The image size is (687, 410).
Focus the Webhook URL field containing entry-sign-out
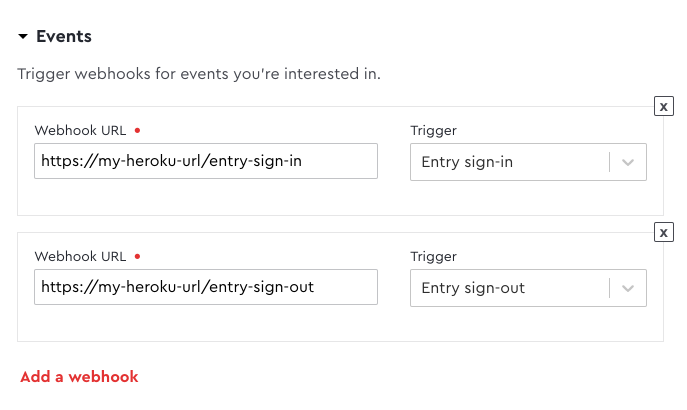pos(206,287)
